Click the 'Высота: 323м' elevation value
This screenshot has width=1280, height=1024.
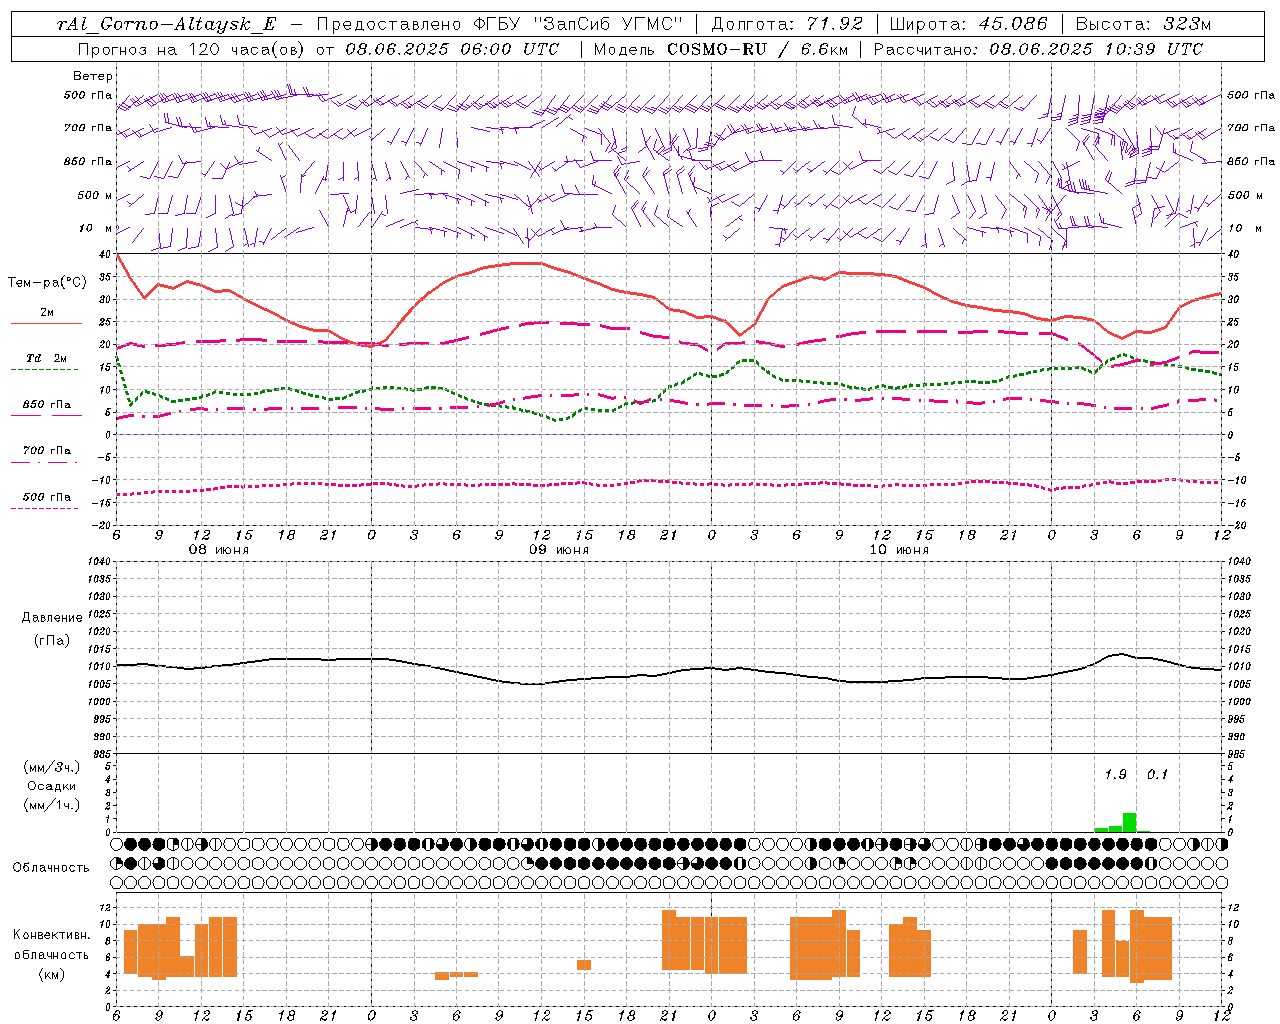click(1143, 24)
